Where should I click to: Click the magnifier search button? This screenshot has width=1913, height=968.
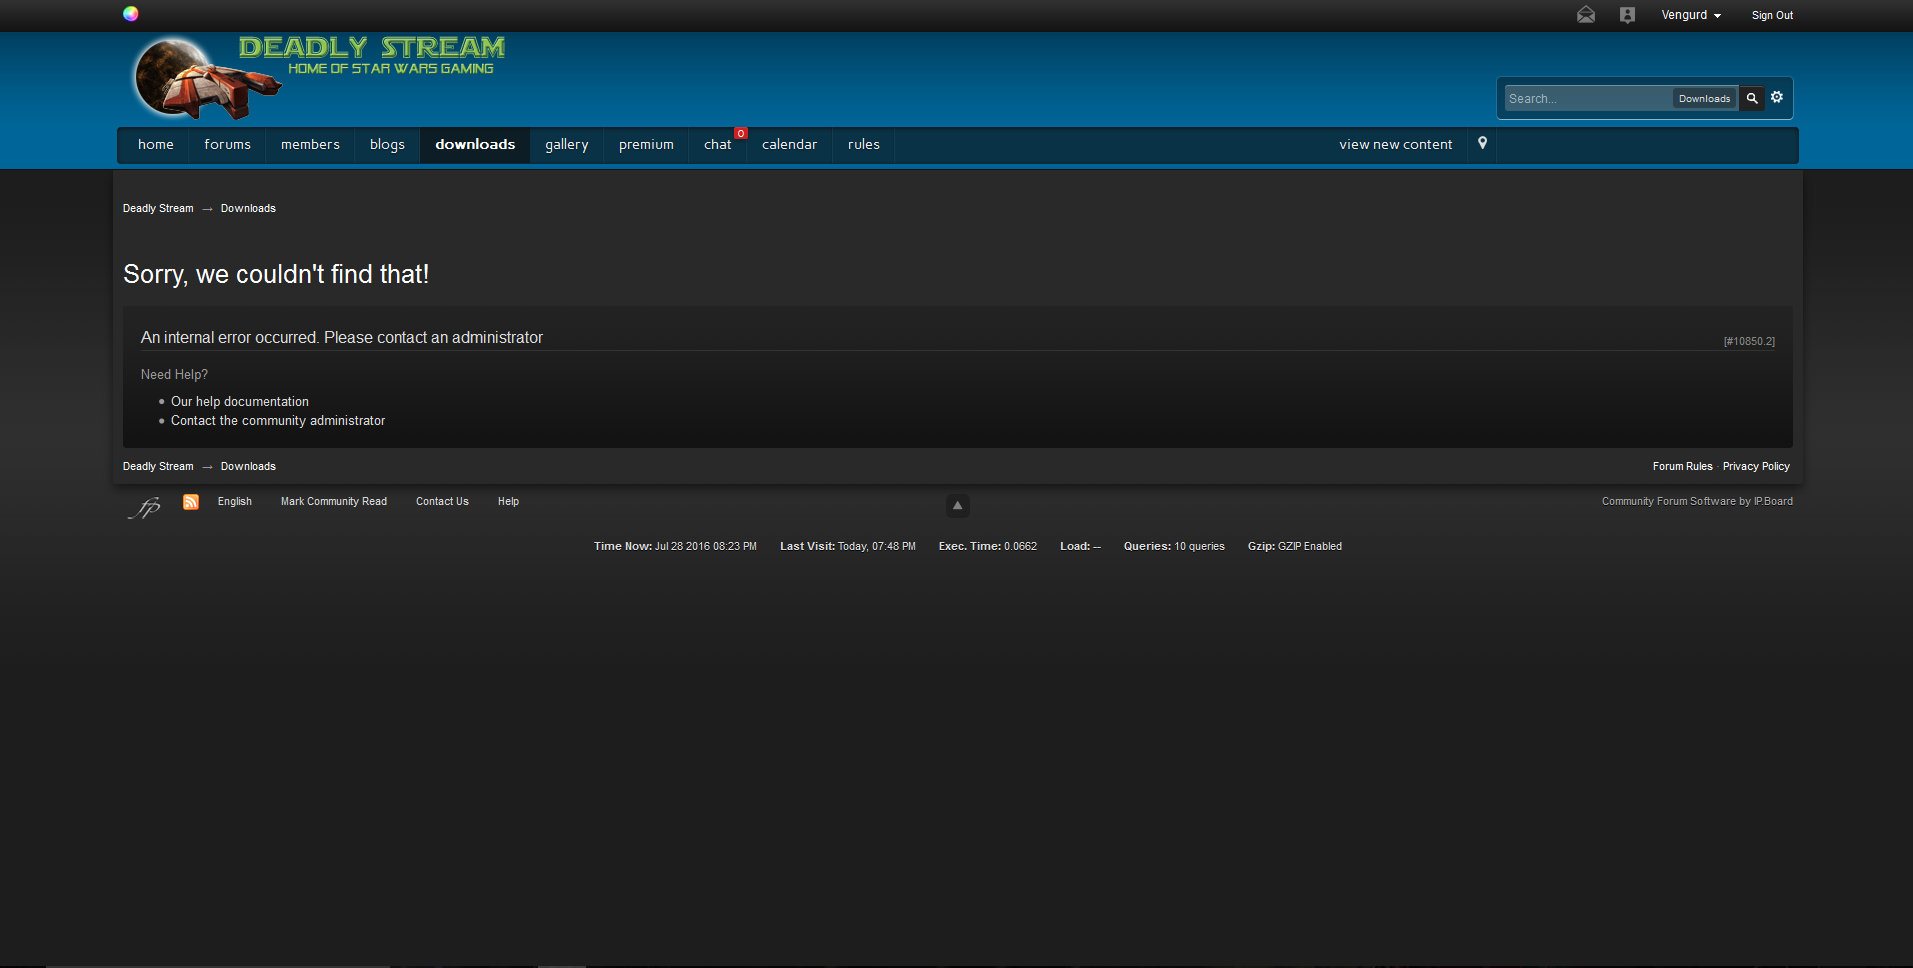pos(1752,98)
